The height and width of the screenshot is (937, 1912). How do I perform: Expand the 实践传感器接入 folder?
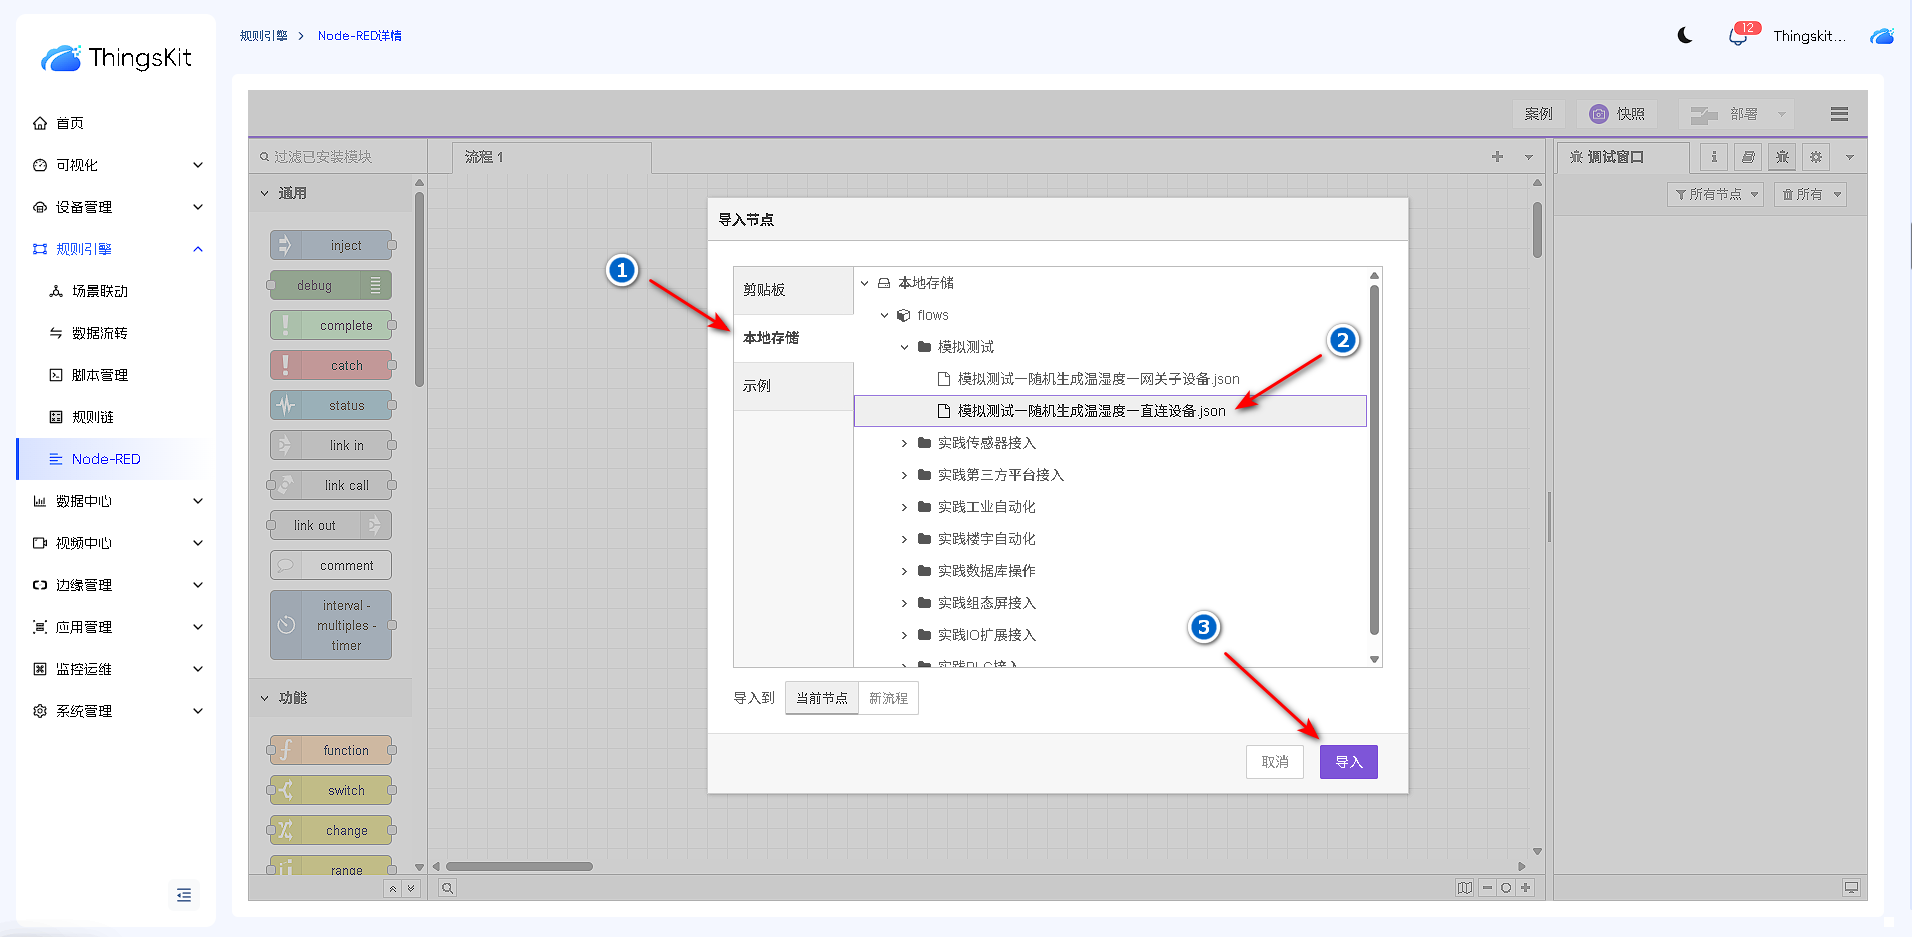[904, 443]
